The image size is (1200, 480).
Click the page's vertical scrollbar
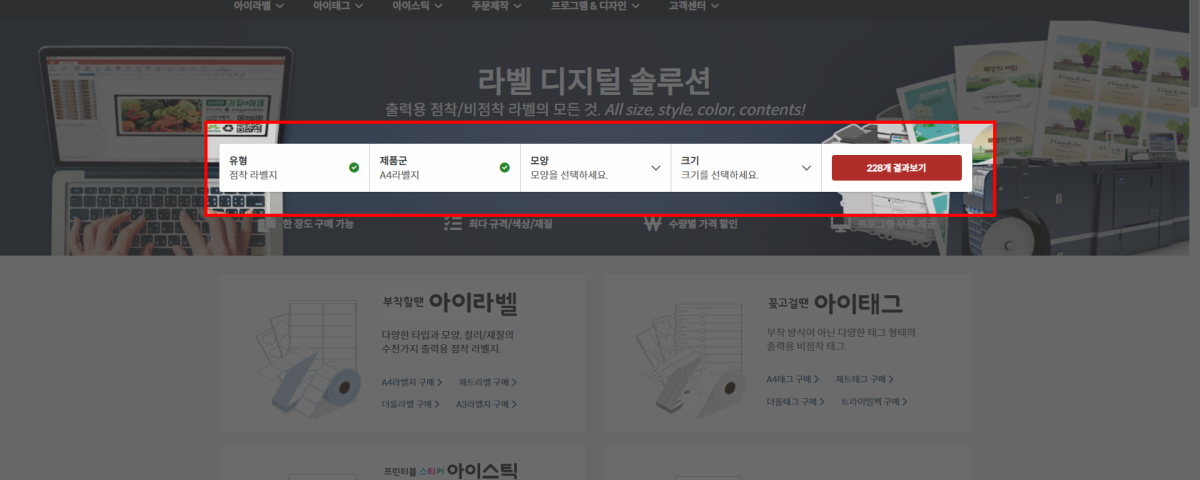click(1194, 240)
